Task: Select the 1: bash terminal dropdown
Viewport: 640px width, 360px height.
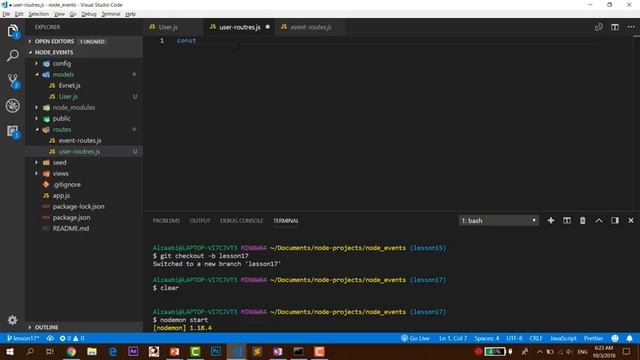Action: click(x=498, y=220)
